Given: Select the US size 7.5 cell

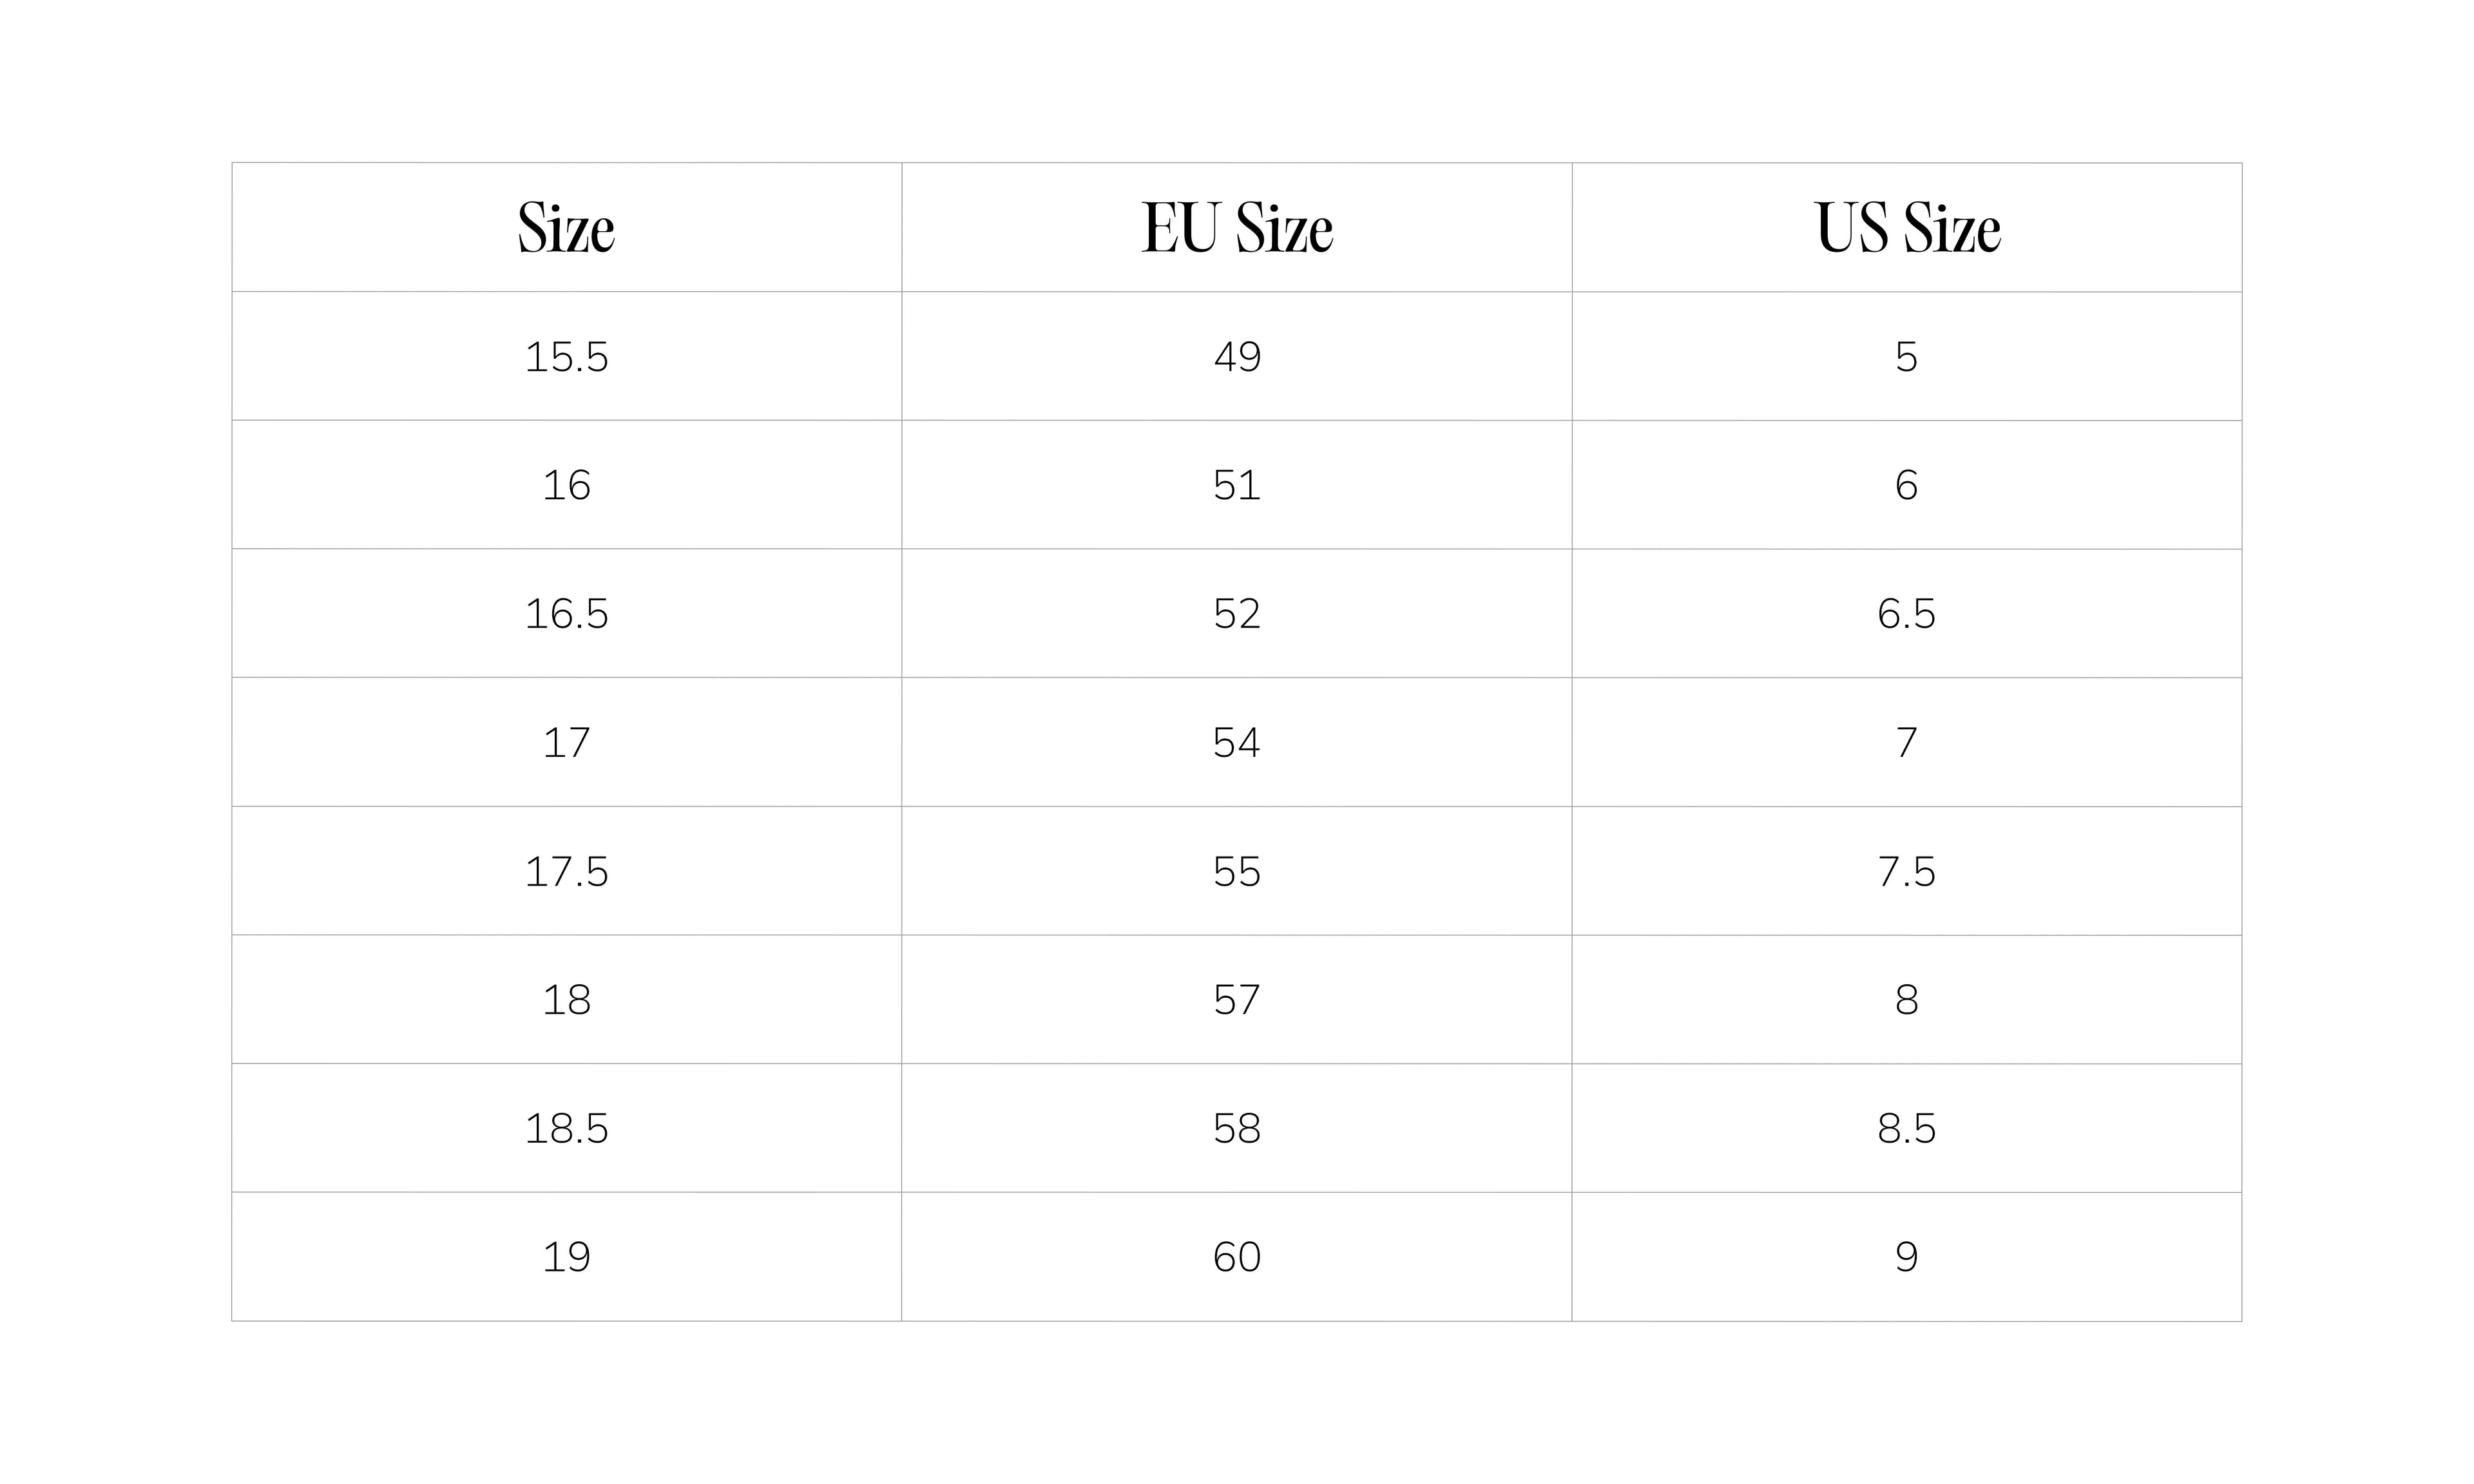Looking at the screenshot, I should click(1906, 871).
